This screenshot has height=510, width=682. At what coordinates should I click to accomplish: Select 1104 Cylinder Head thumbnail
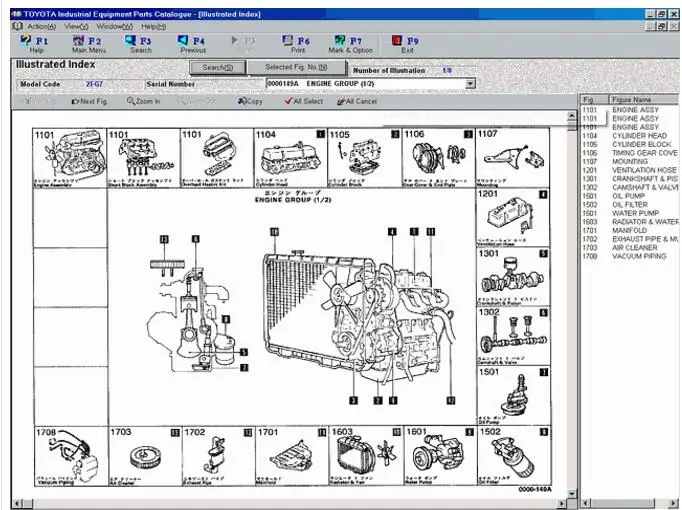291,158
